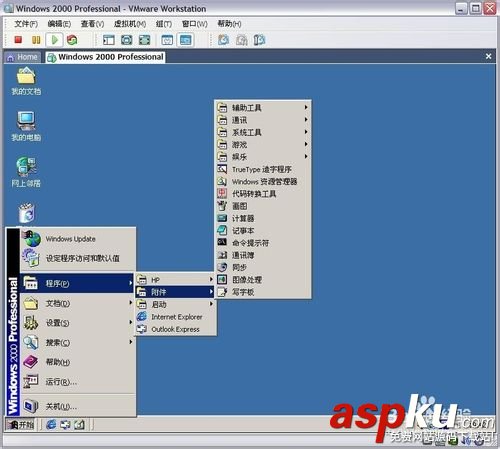Open 代码转换工具 from accessories
Image resolution: width=500 pixels, height=449 pixels.
[x=263, y=194]
